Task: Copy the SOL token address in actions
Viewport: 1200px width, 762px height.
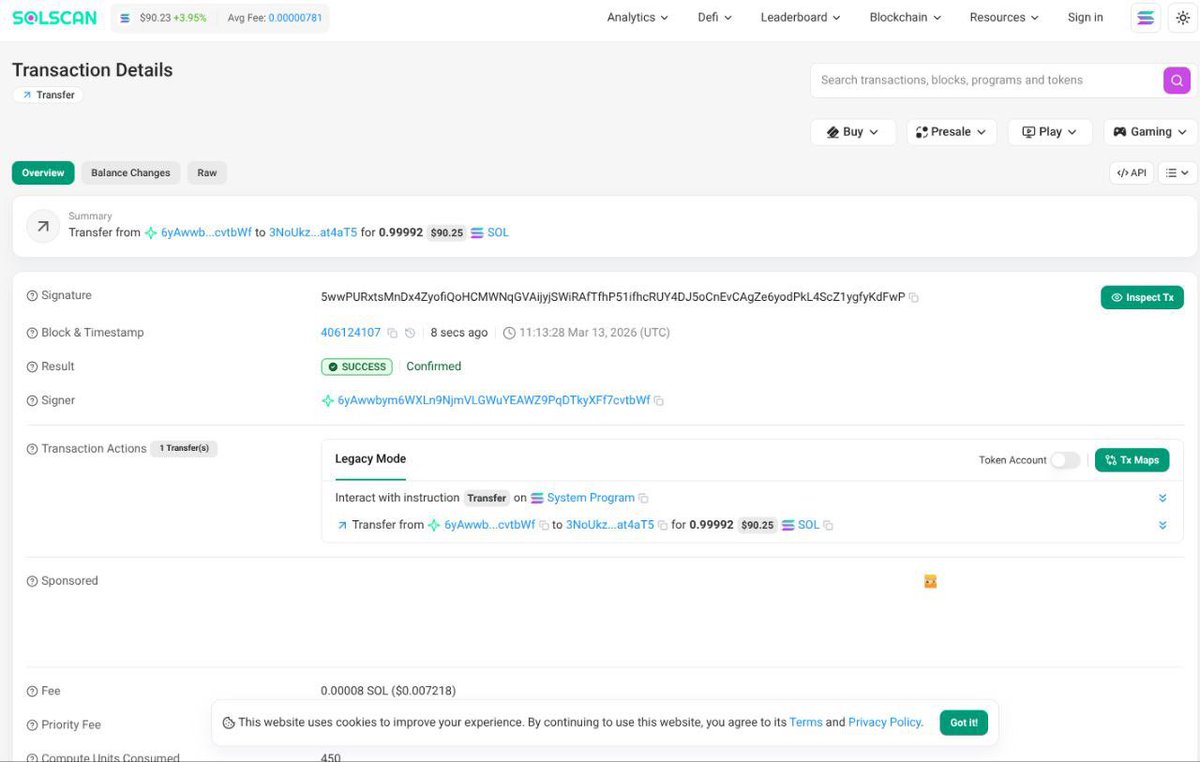Action: pos(828,525)
